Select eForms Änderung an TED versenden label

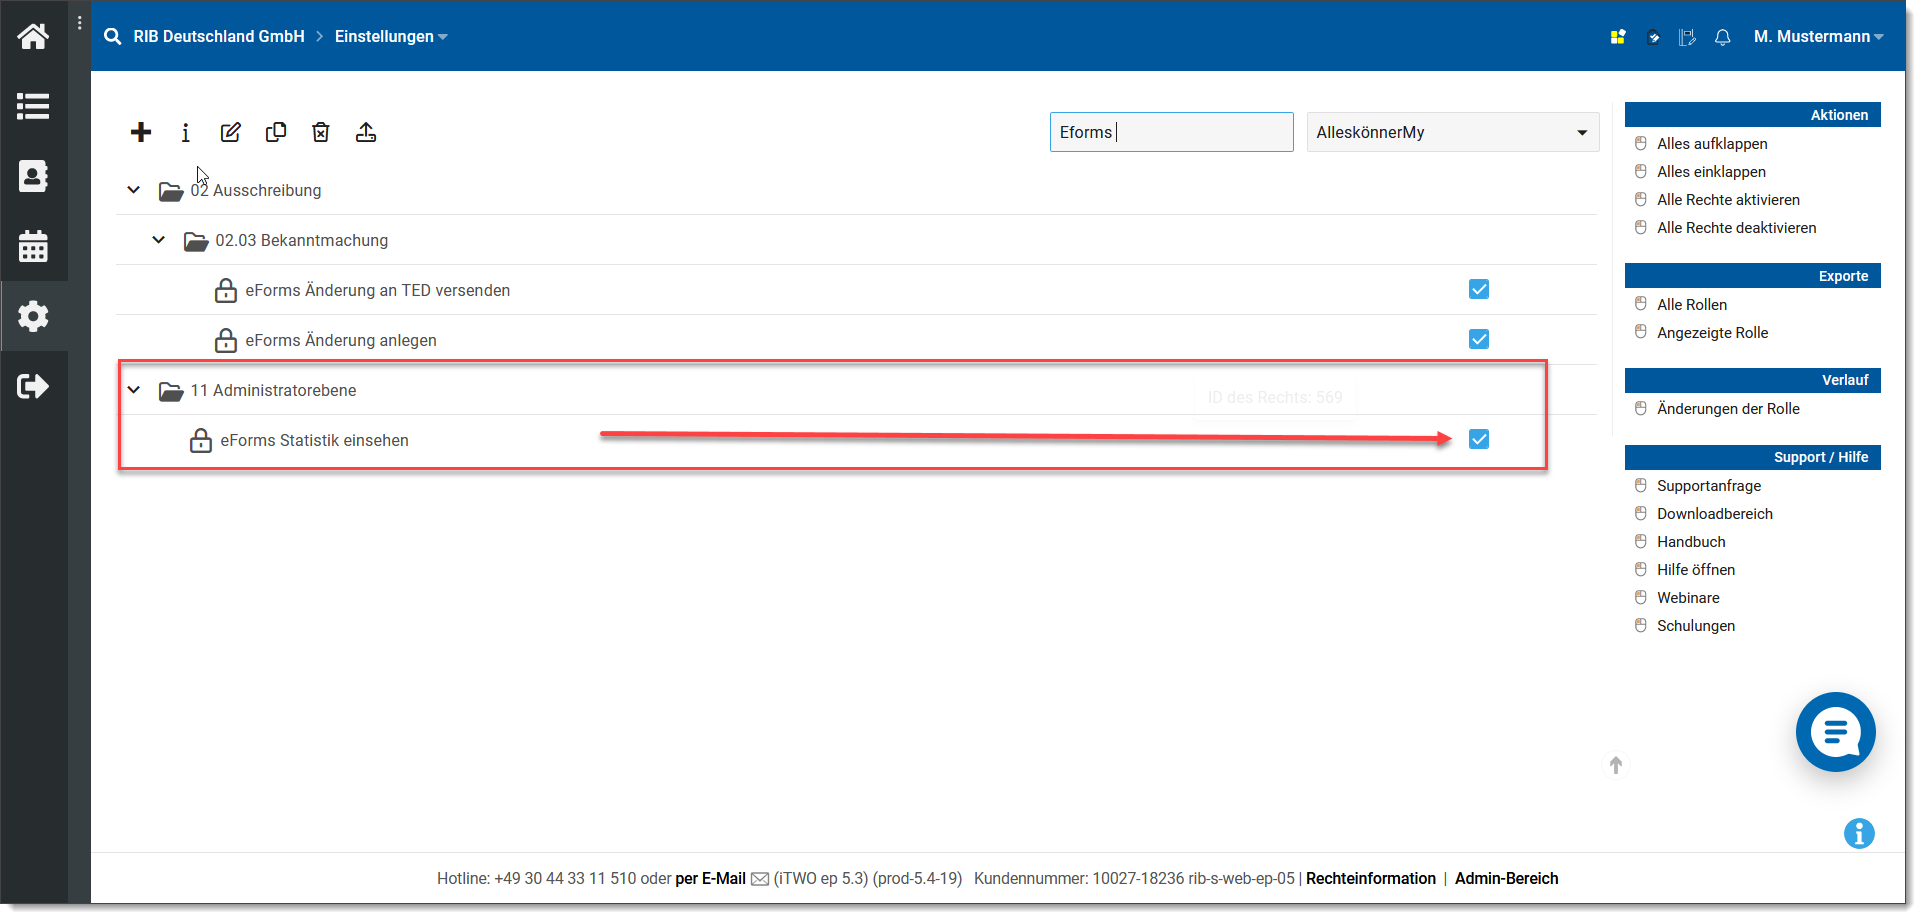(378, 290)
